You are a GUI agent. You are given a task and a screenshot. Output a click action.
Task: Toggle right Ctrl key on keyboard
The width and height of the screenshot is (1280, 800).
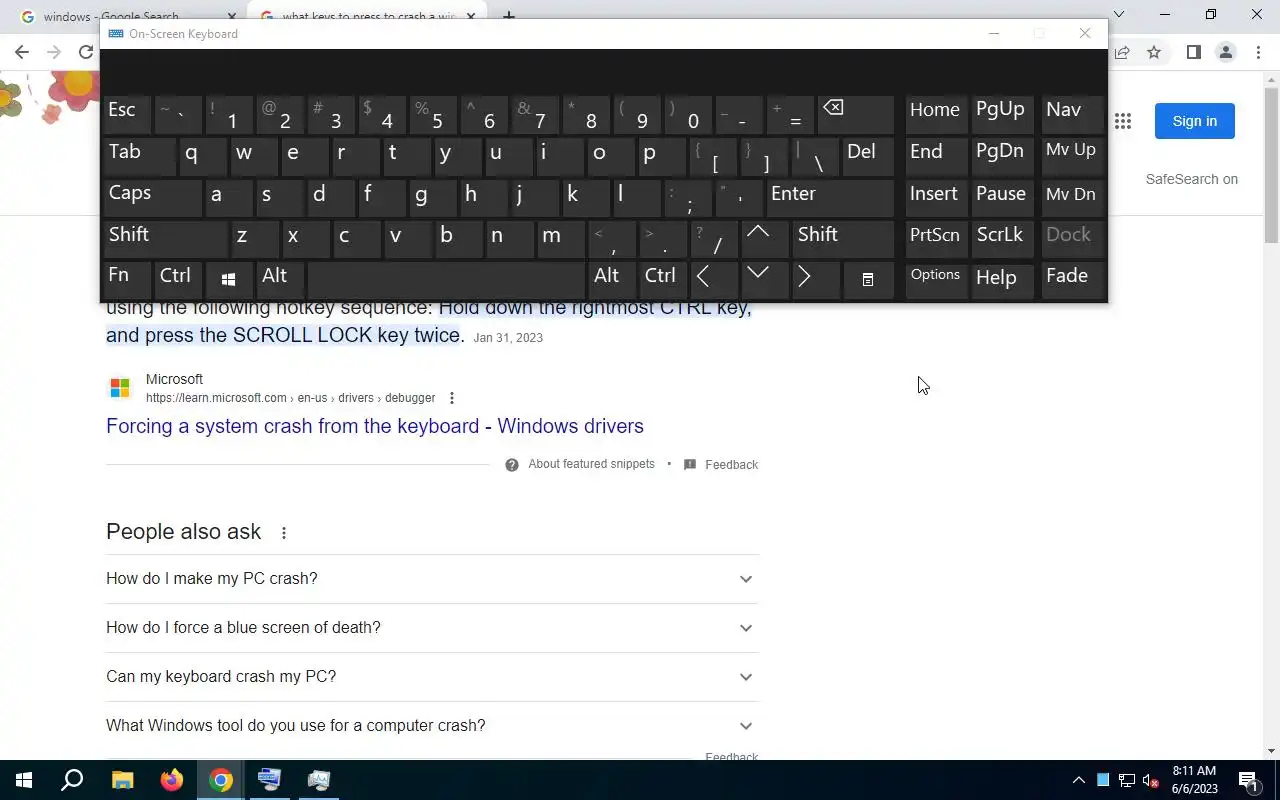[x=662, y=280]
